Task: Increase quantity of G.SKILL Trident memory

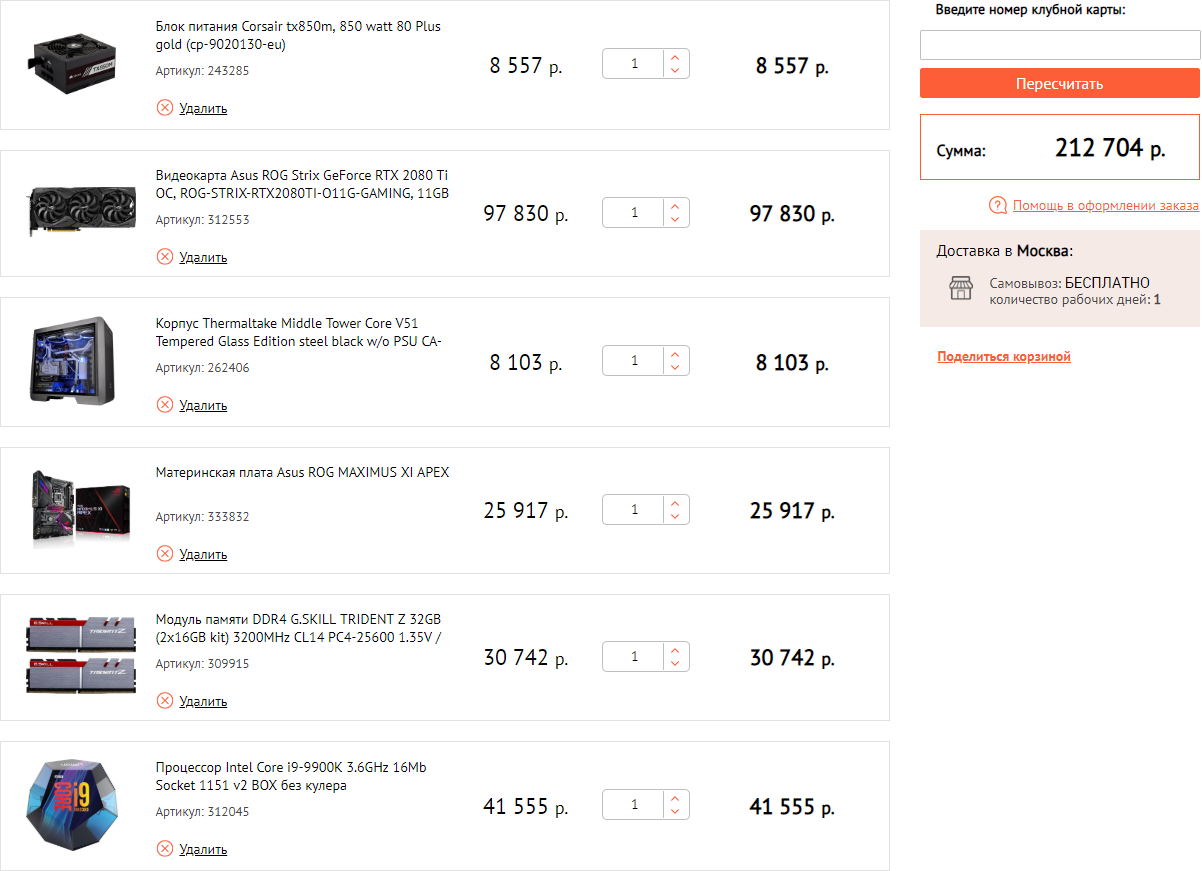Action: point(675,651)
